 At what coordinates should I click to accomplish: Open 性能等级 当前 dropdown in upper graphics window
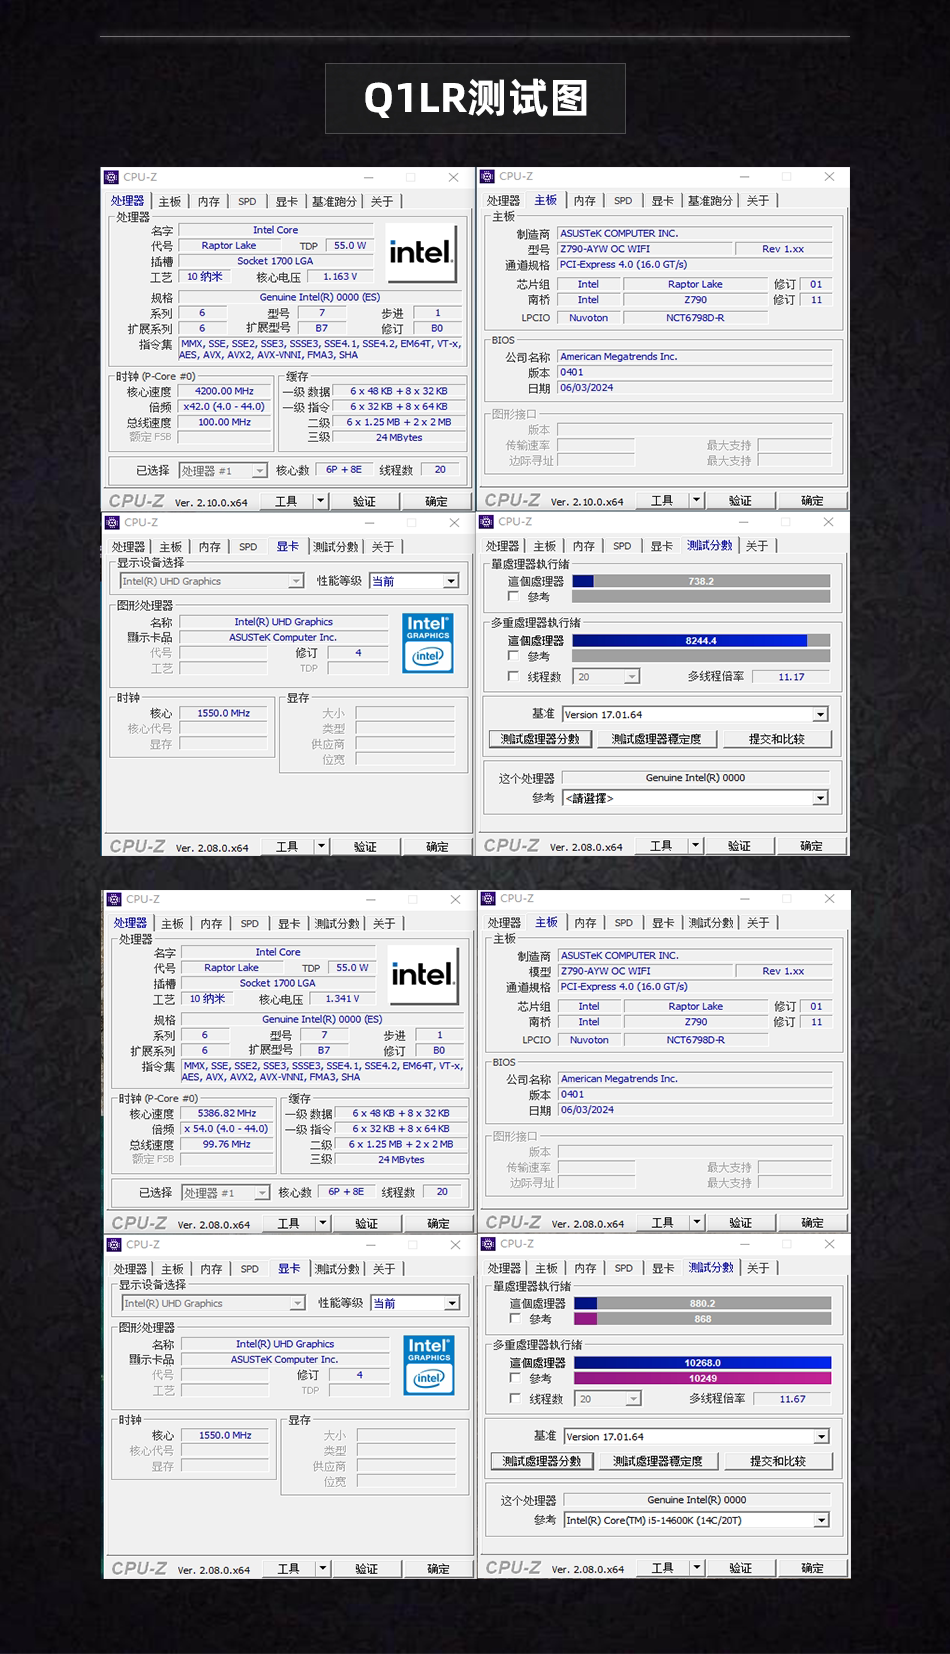(414, 581)
